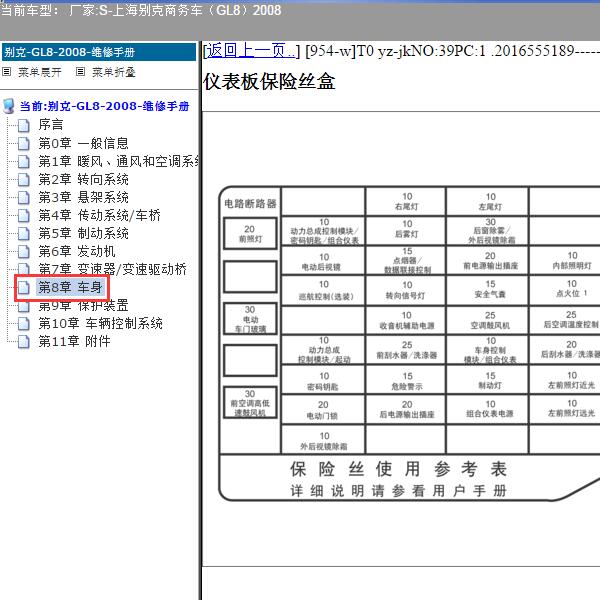This screenshot has width=600, height=600.
Task: Click the 当前车型 vehicle info bar text
Action: click(141, 10)
